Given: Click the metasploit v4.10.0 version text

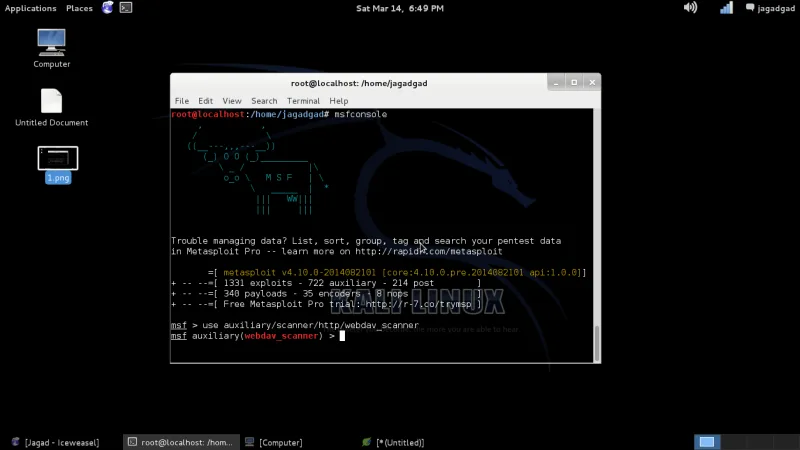Looking at the screenshot, I should click(x=299, y=272).
